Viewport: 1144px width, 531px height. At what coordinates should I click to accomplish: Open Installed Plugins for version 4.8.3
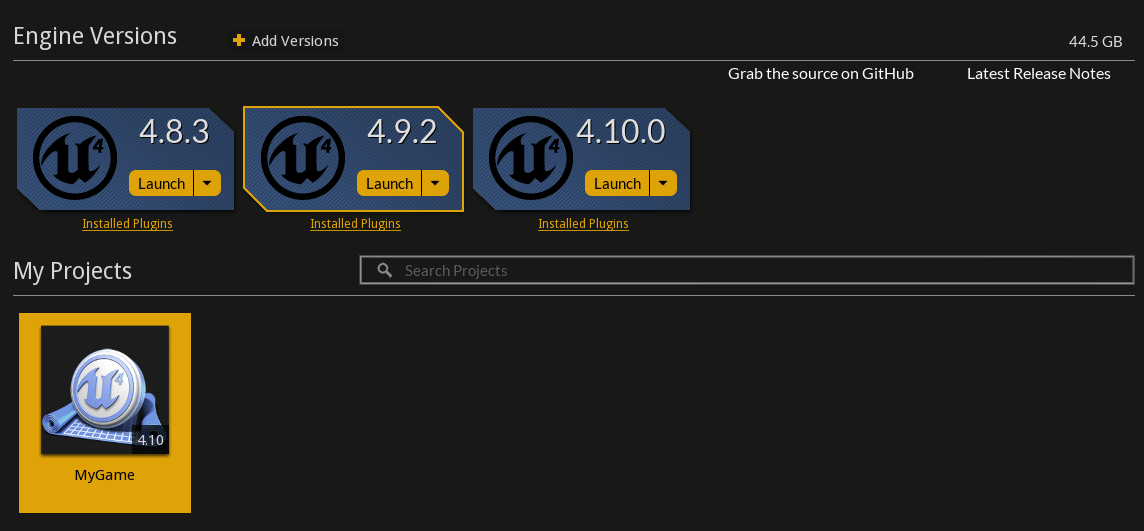[128, 223]
